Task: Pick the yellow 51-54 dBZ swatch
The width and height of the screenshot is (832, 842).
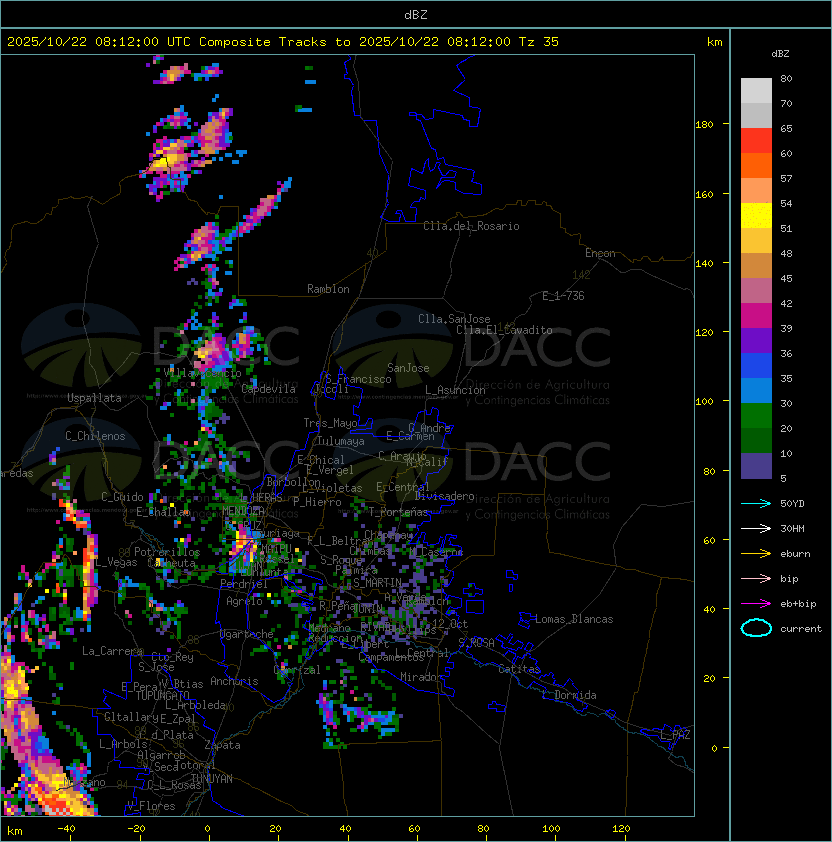Action: point(756,215)
